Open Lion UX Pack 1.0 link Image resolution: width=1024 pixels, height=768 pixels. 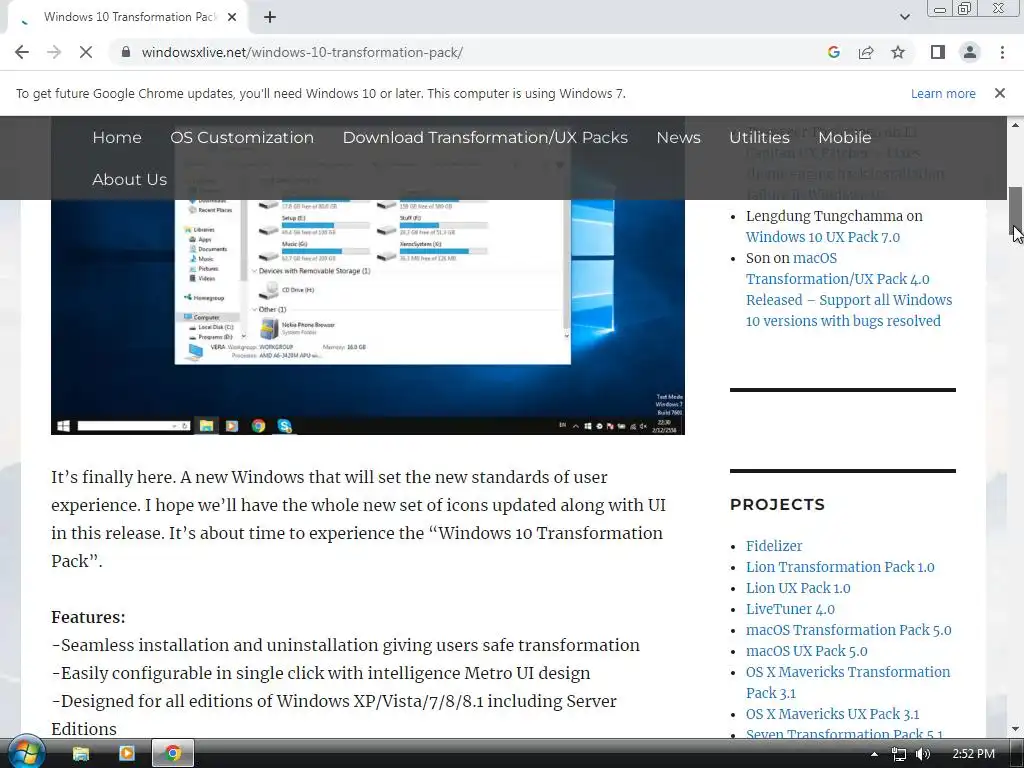[x=798, y=588]
